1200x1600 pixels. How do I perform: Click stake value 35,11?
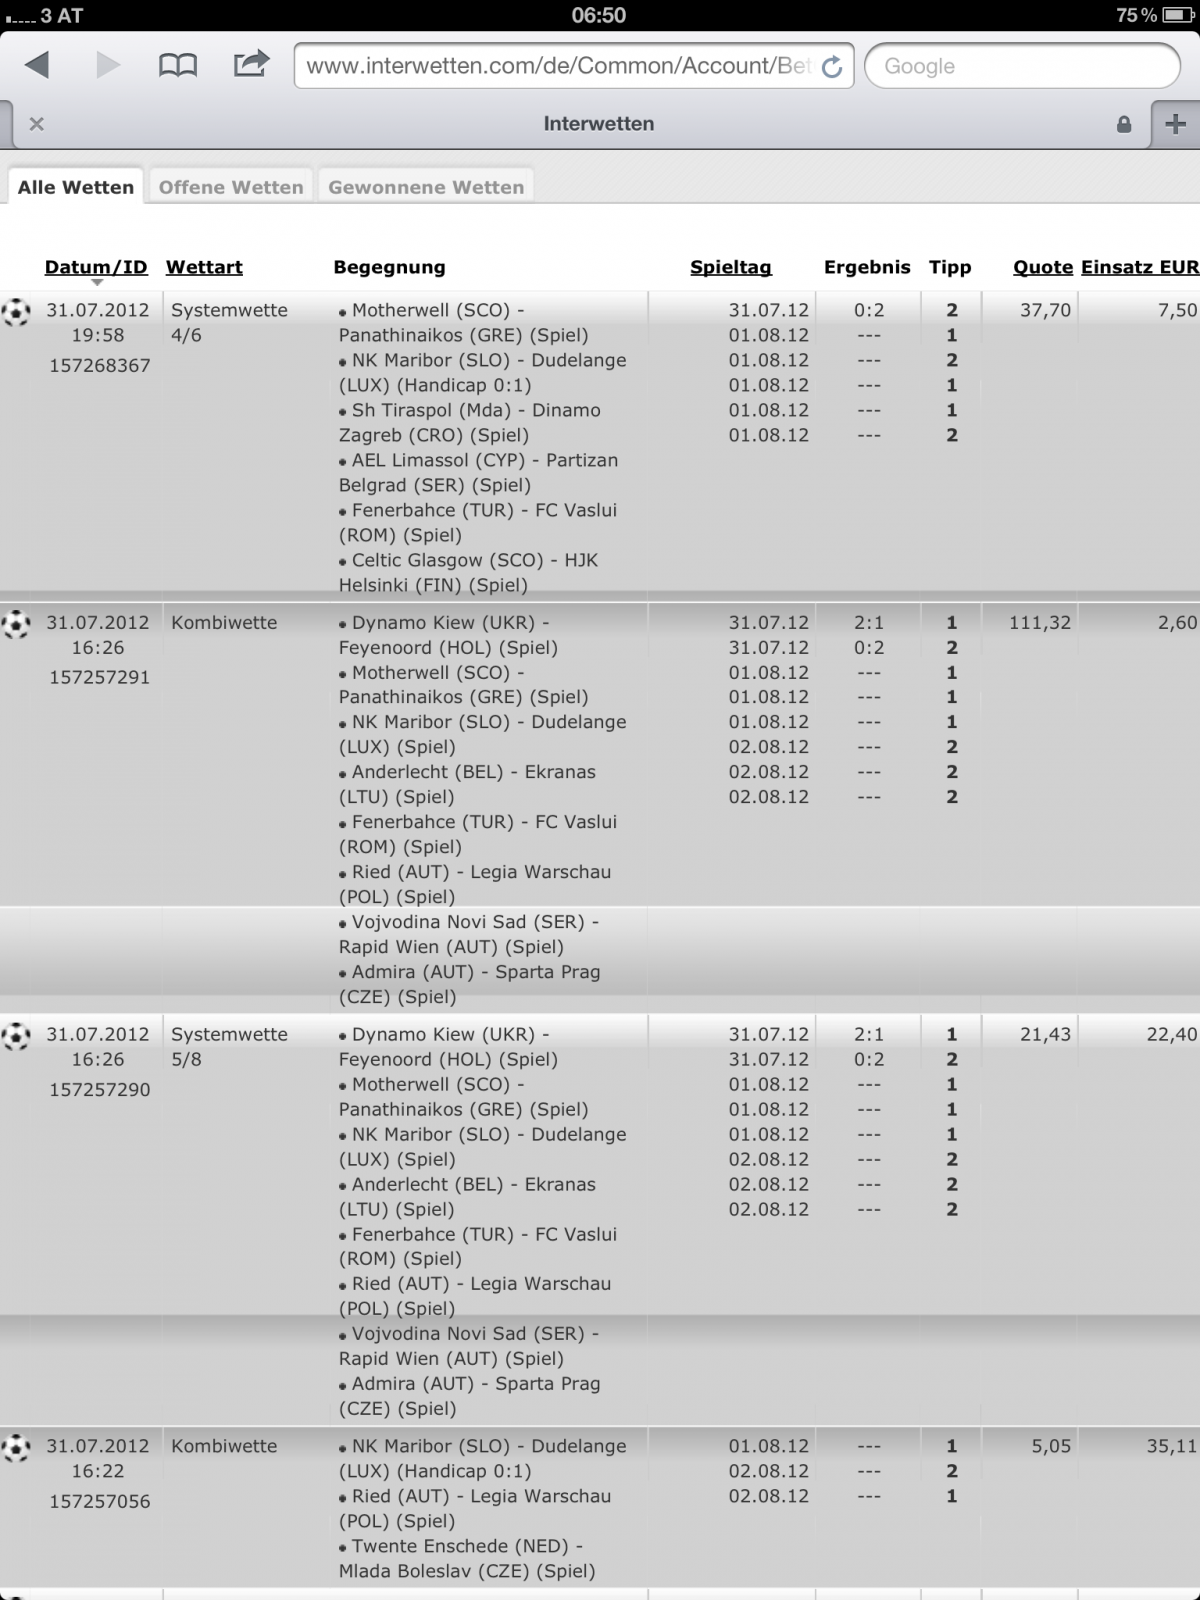tap(1171, 1446)
